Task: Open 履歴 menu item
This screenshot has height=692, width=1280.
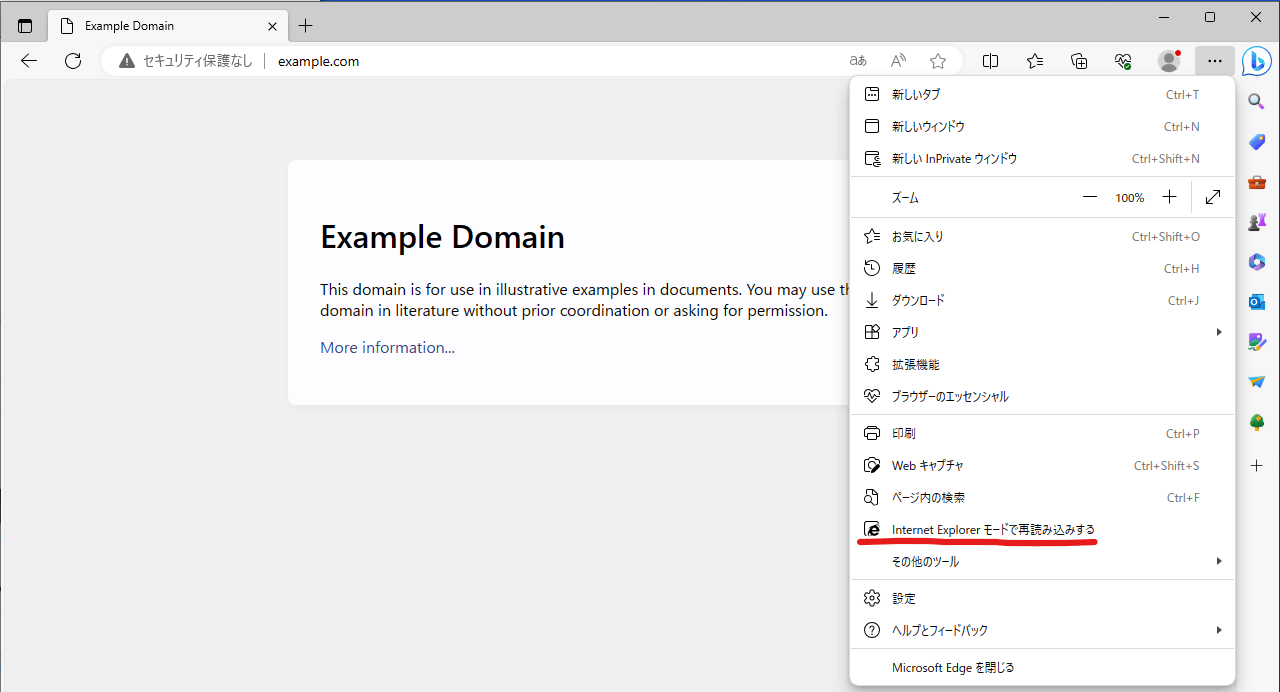Action: [1042, 269]
